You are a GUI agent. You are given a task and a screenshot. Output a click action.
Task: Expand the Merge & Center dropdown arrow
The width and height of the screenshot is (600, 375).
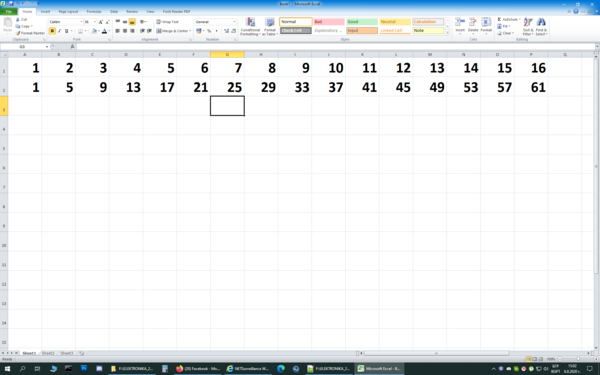(190, 31)
